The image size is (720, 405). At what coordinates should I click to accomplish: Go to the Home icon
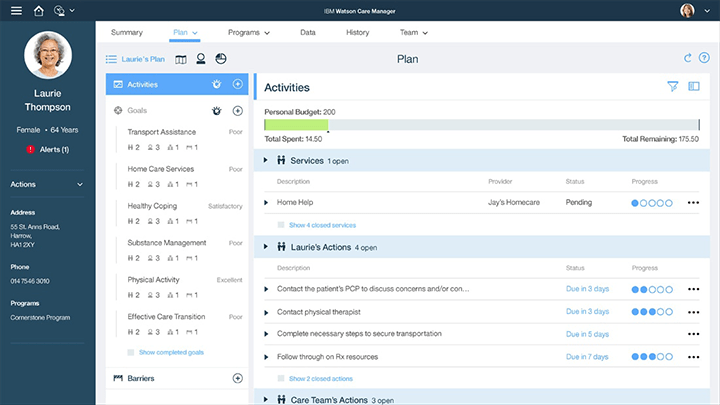(38, 11)
